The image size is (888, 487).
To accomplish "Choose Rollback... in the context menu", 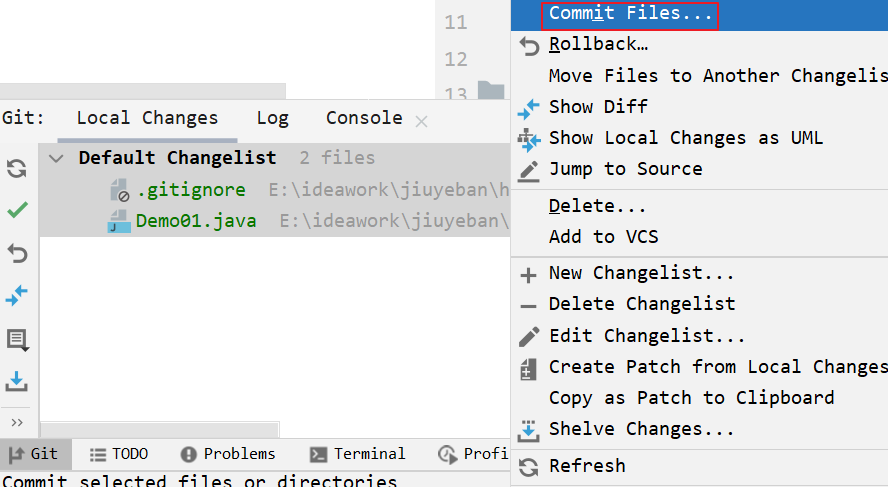I will click(598, 45).
